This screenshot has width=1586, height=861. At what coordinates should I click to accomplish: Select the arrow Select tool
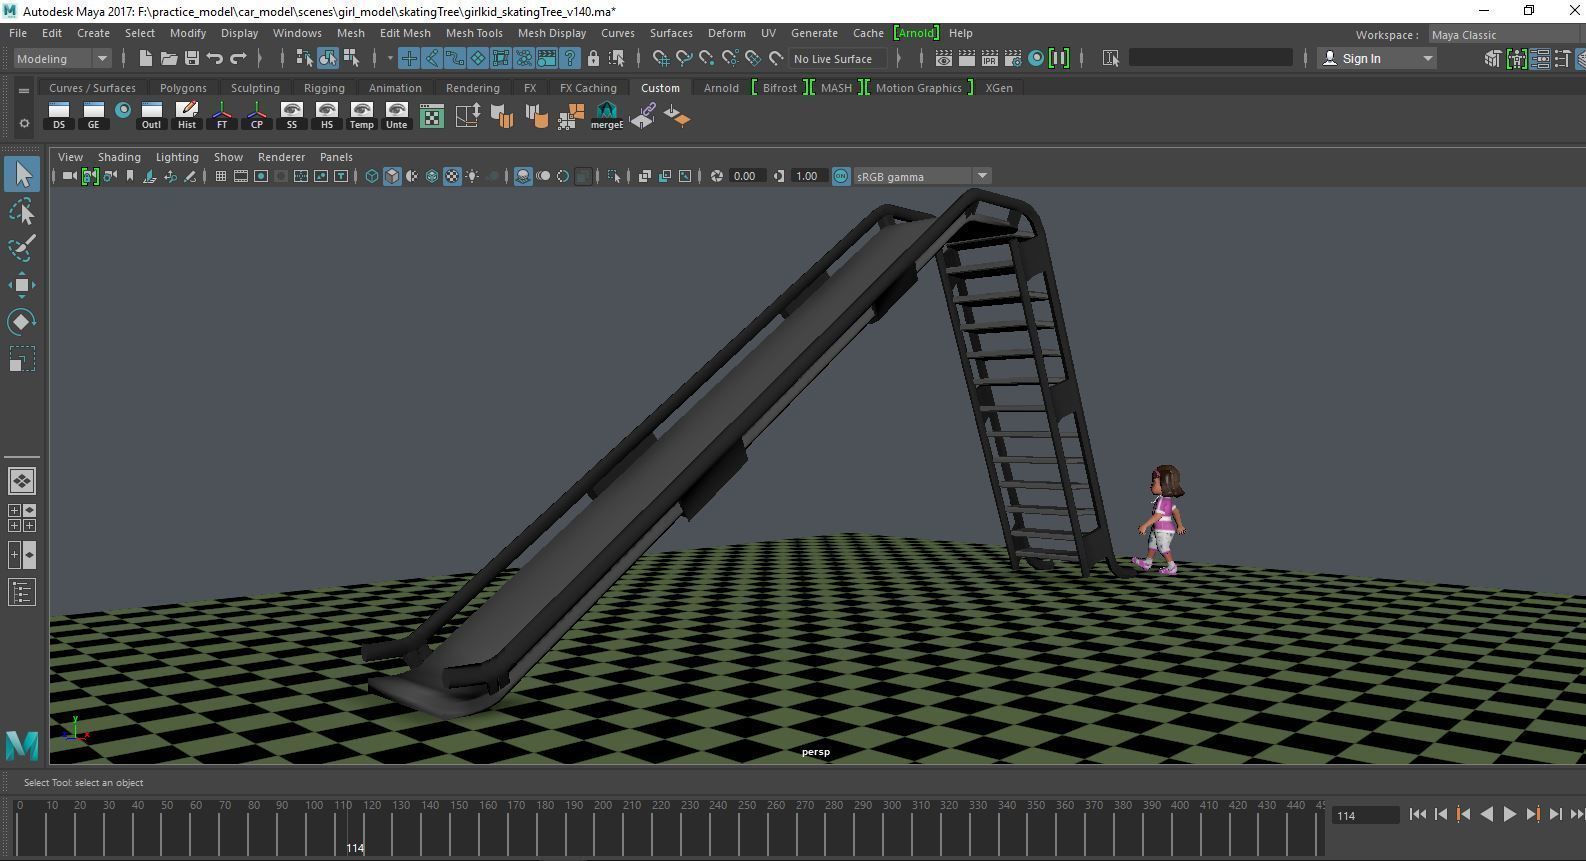(x=22, y=175)
